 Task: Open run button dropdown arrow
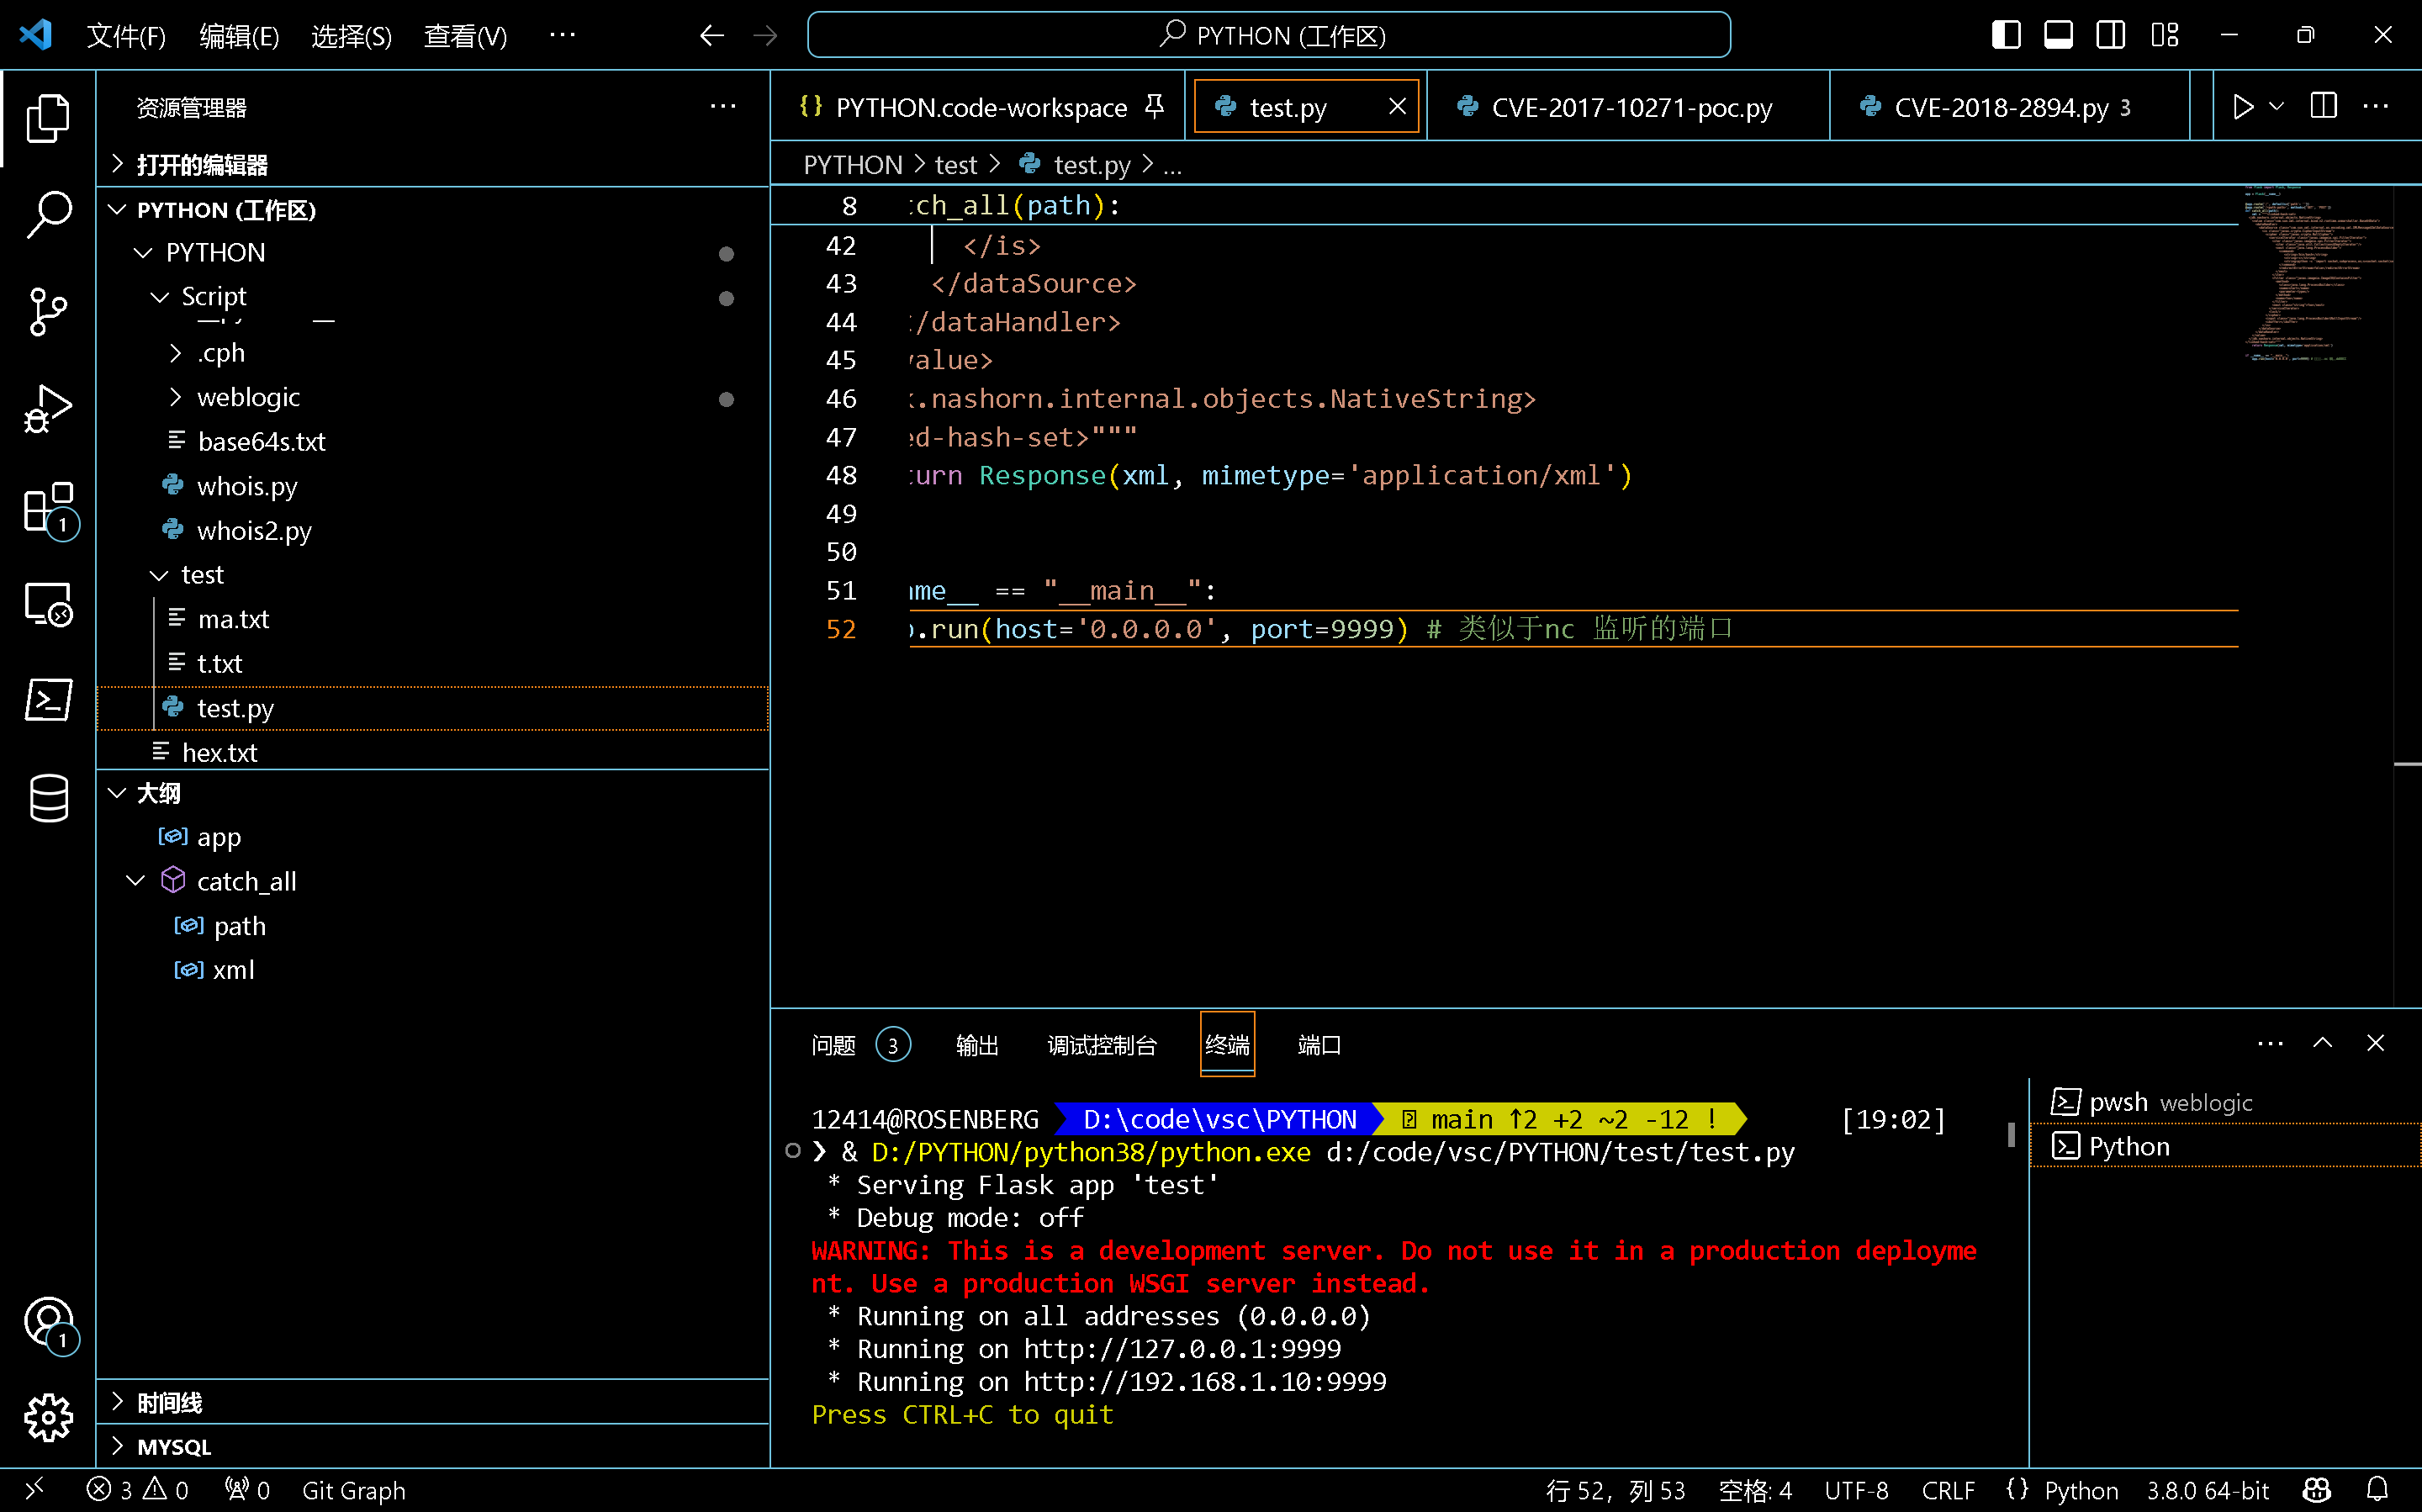tap(2276, 106)
